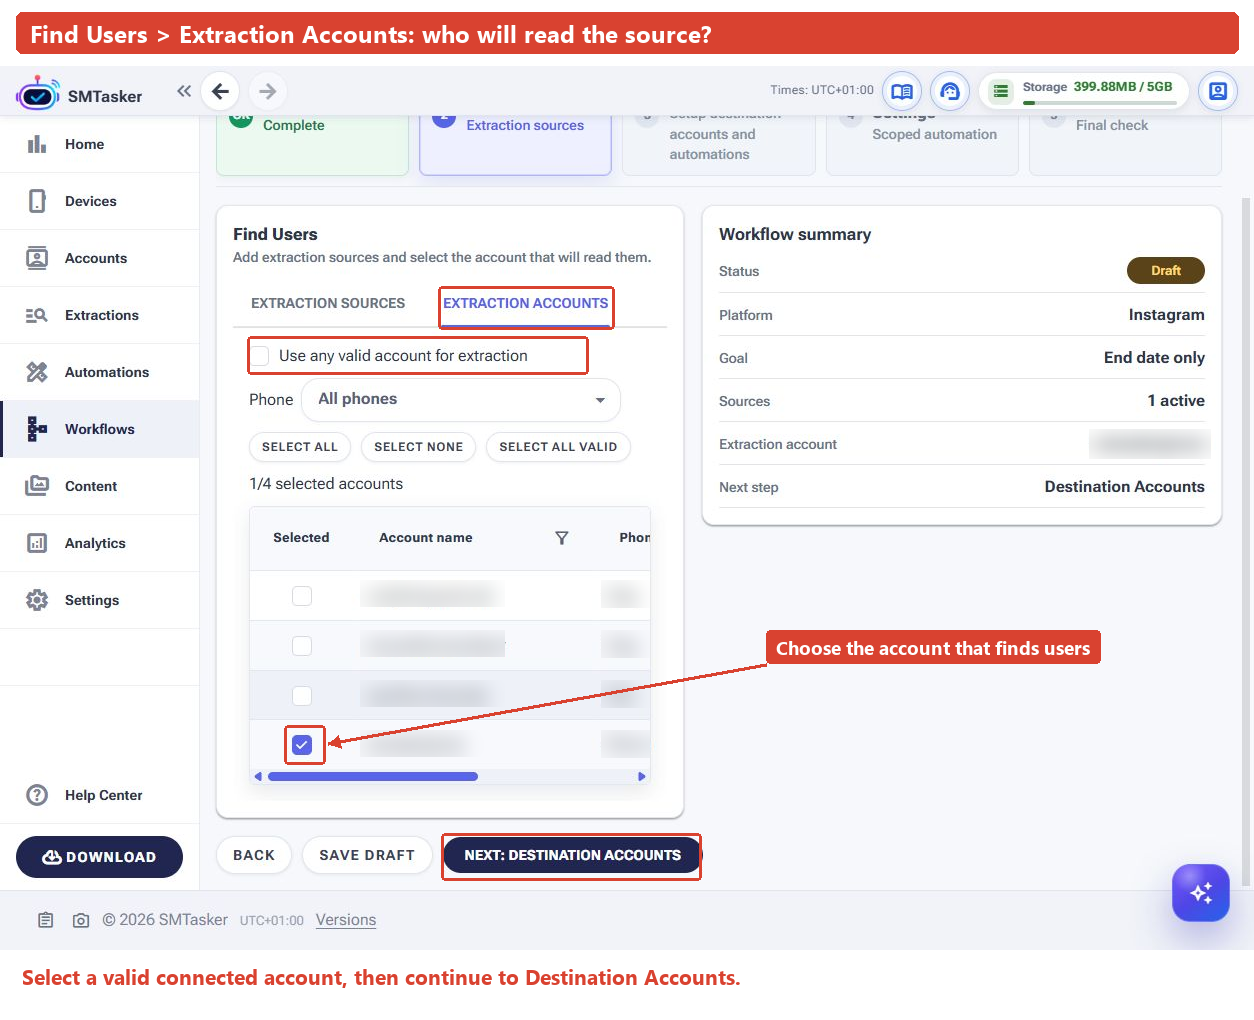This screenshot has height=1020, width=1254.
Task: Click the Accounts person icon
Action: pyautogui.click(x=37, y=258)
